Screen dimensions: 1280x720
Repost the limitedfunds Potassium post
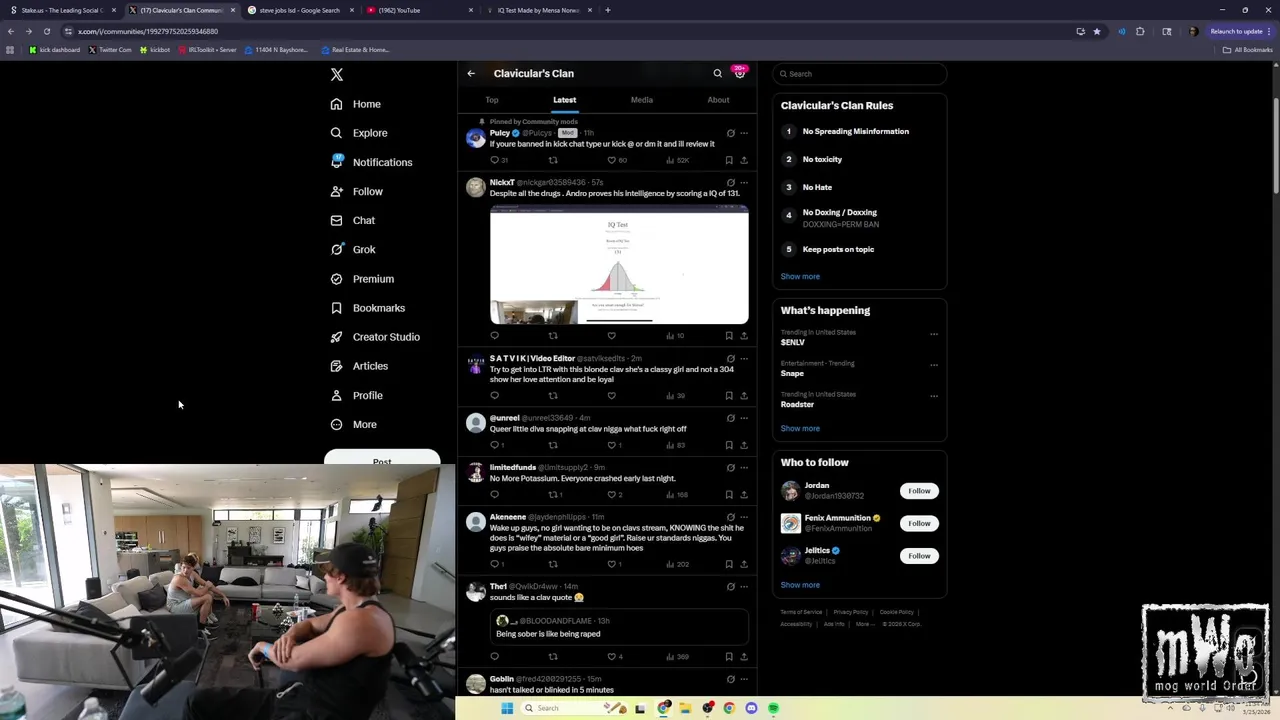click(553, 494)
